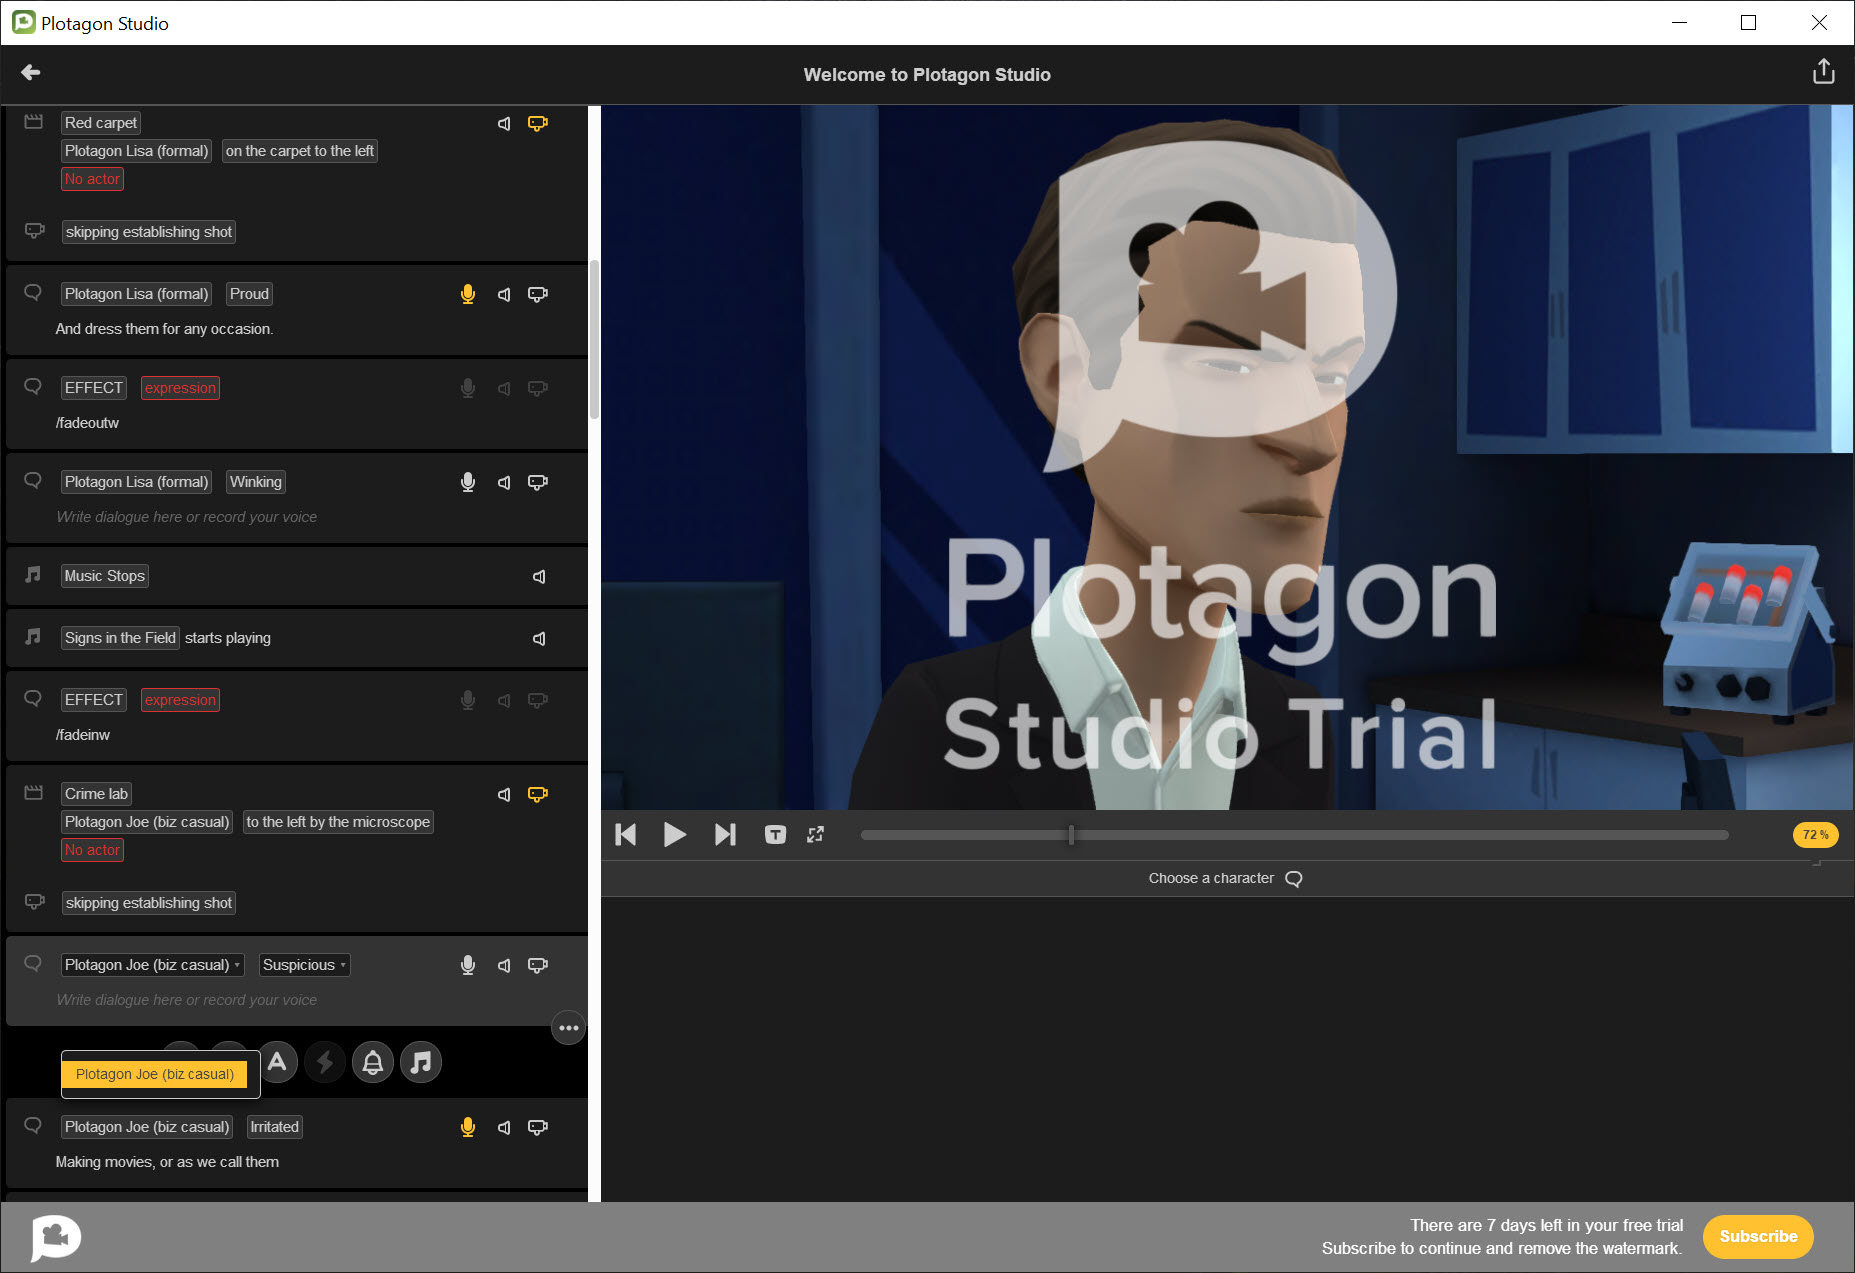Screen dimensions: 1855x1273
Task: Skip to previous with the back control
Action: tap(626, 834)
